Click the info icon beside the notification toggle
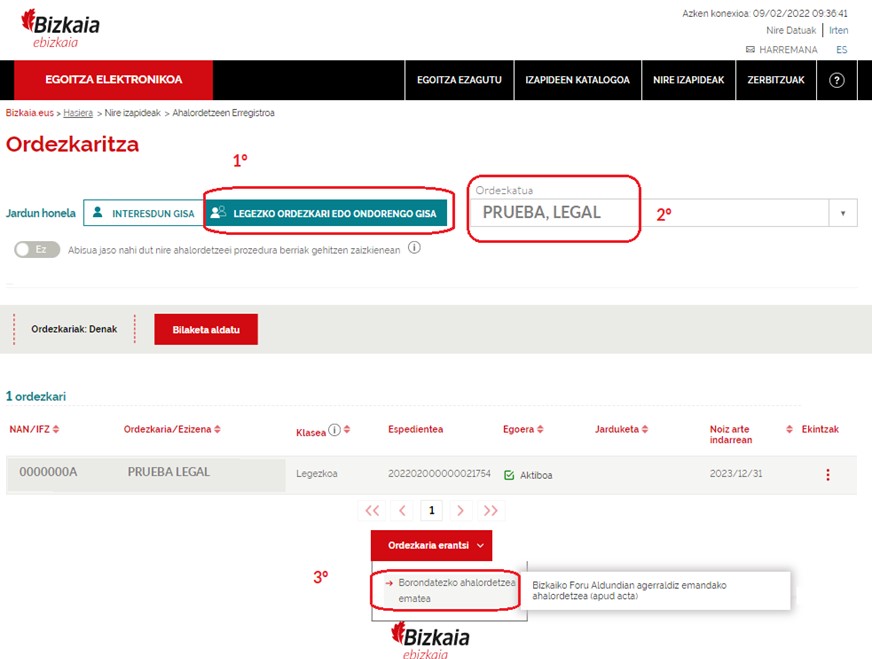The width and height of the screenshot is (872, 659). pos(414,248)
